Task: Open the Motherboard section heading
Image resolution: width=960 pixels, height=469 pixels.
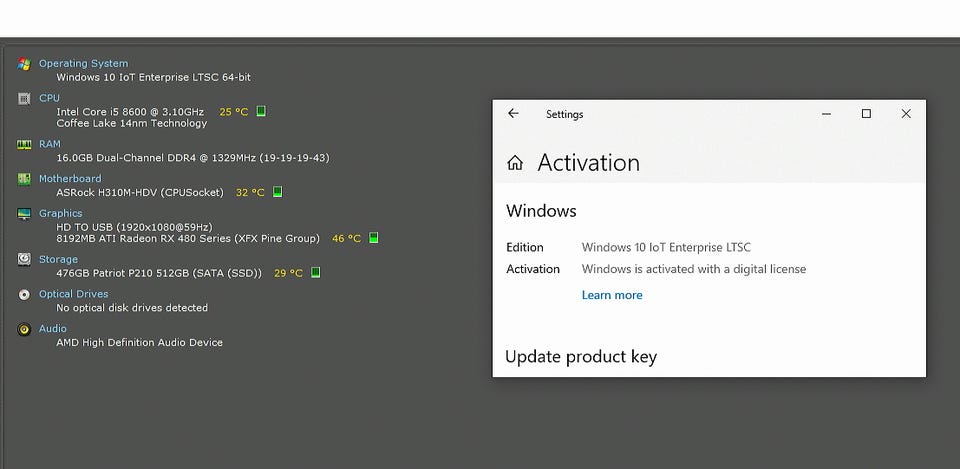Action: coord(69,179)
